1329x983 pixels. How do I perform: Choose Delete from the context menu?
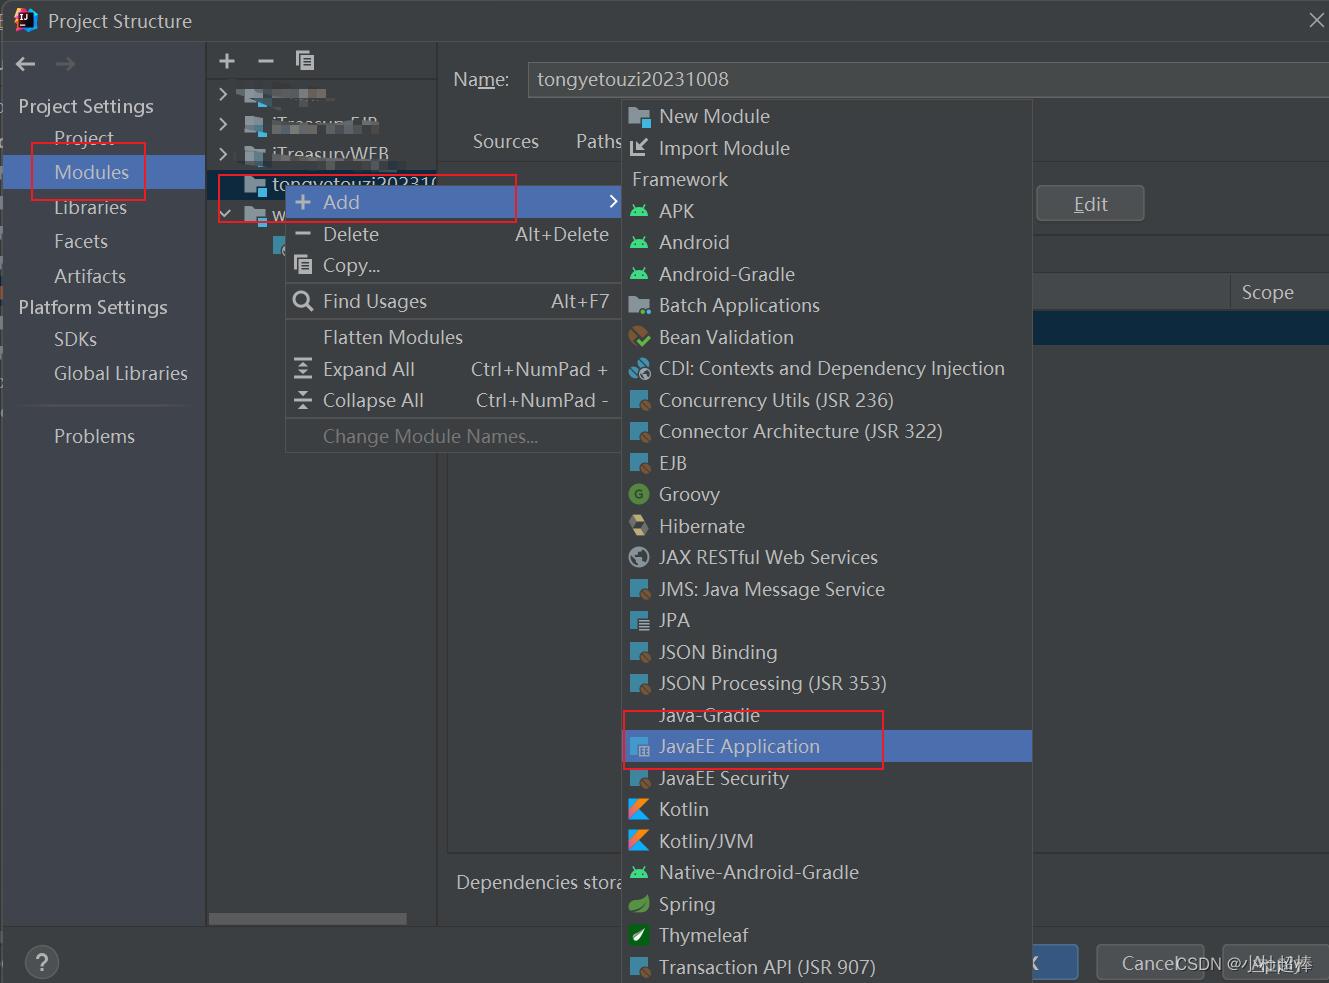click(453, 234)
